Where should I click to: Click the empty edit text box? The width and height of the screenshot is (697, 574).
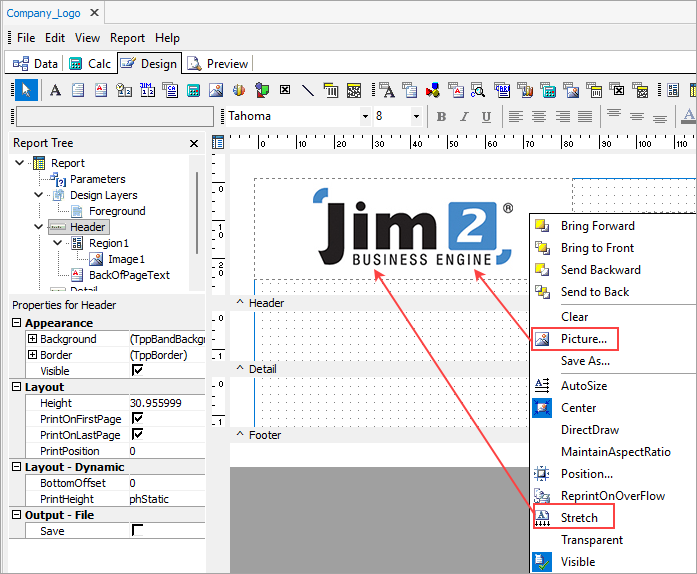point(115,116)
